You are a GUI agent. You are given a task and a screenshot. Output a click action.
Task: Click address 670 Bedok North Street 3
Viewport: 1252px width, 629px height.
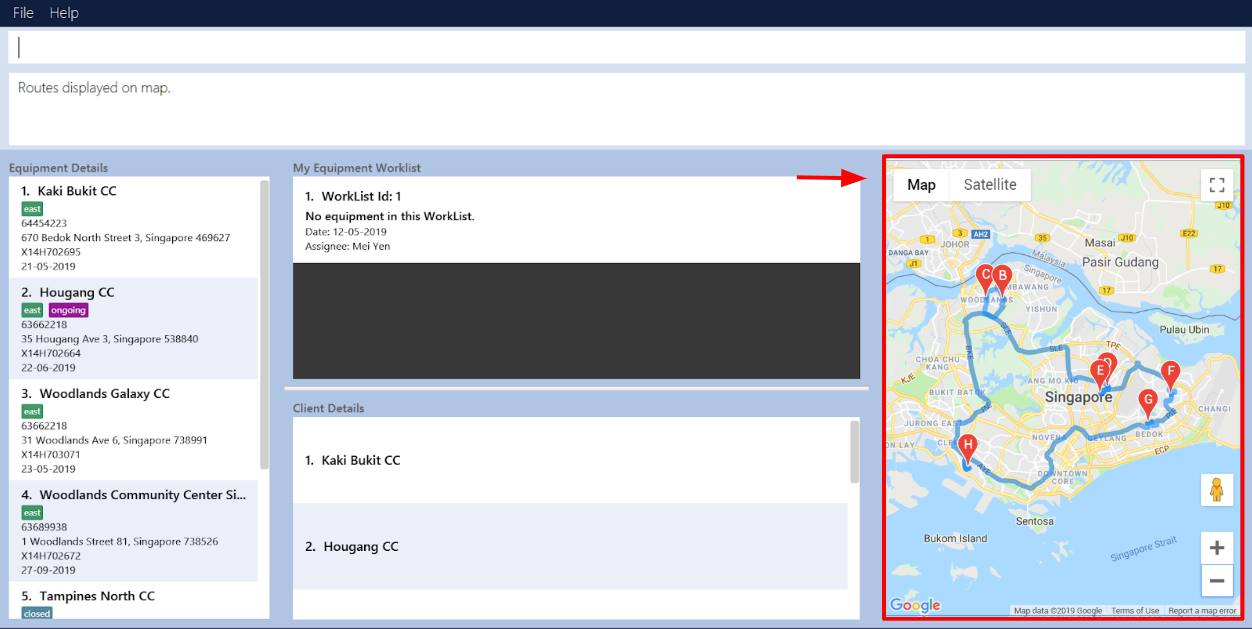pyautogui.click(x=126, y=238)
